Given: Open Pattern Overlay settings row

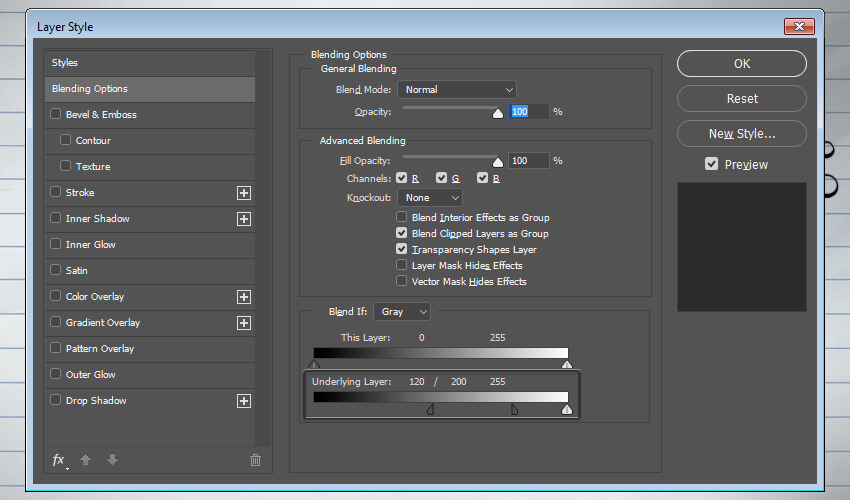Looking at the screenshot, I should (150, 349).
